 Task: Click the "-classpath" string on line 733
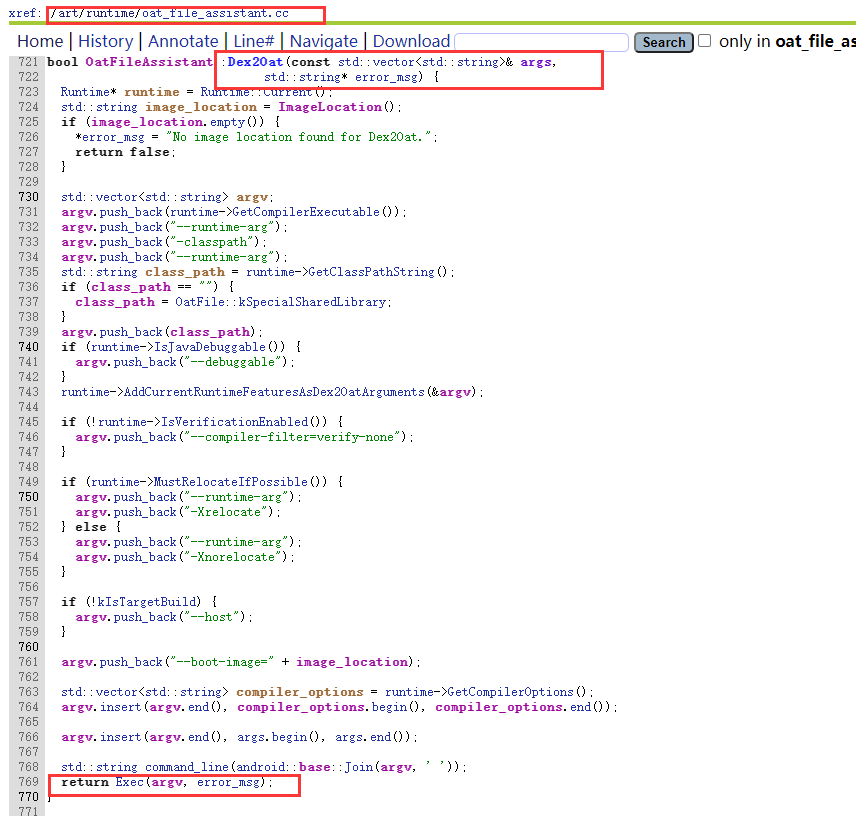(x=212, y=242)
